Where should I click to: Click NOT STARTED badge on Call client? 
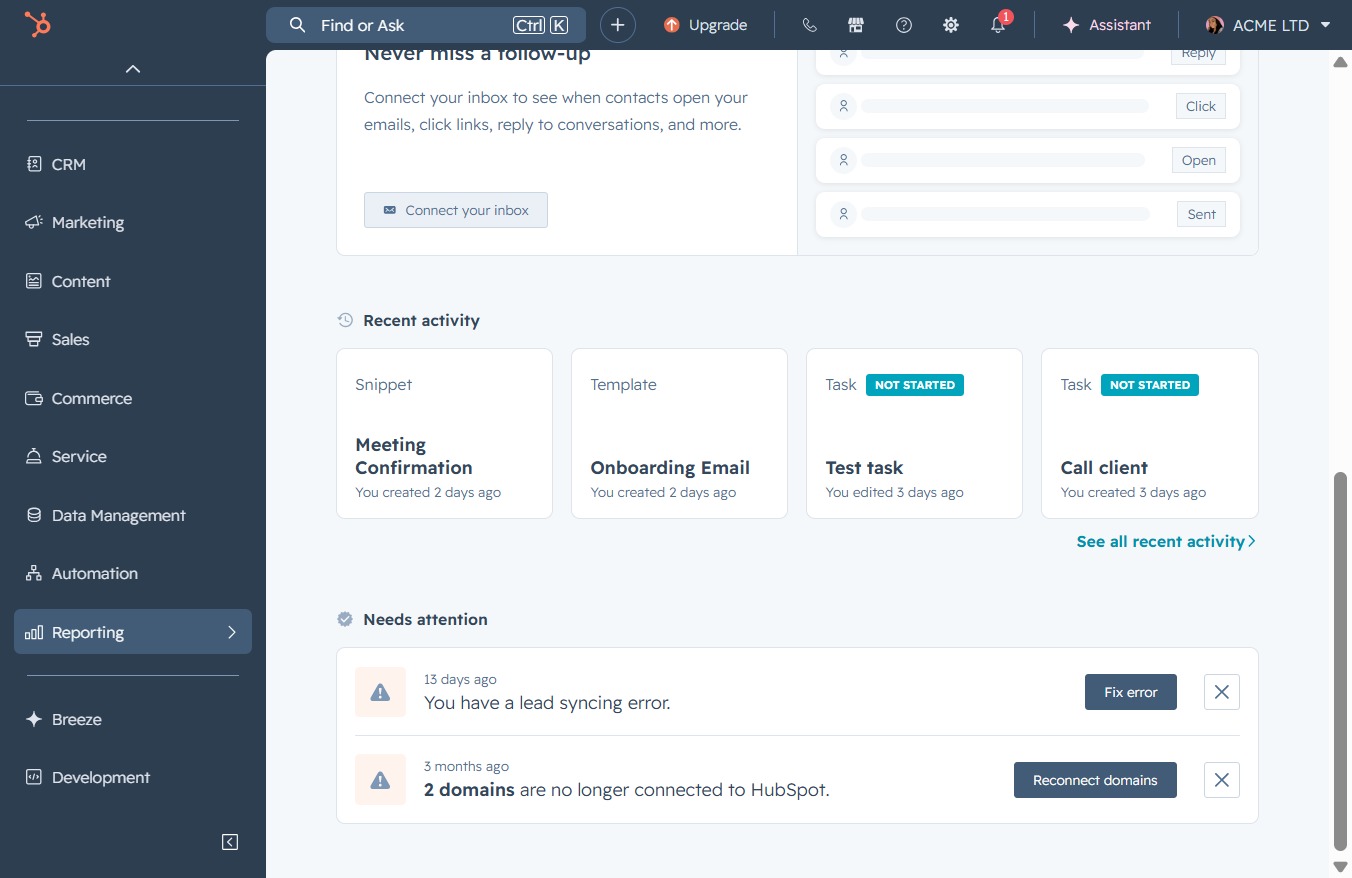click(x=1150, y=385)
